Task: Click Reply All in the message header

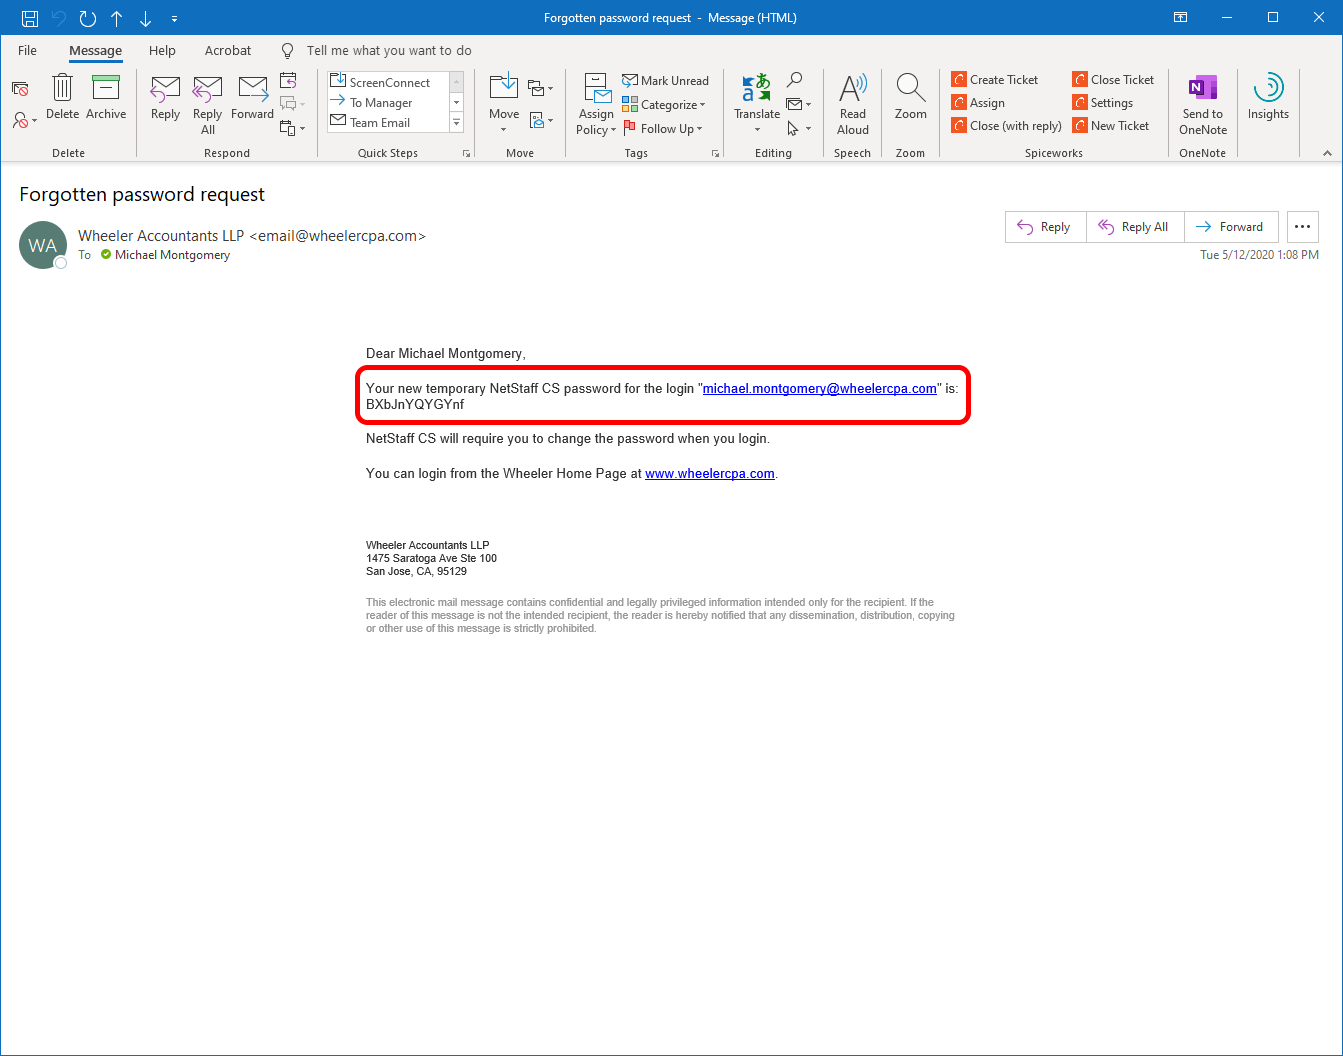Action: (x=1135, y=227)
